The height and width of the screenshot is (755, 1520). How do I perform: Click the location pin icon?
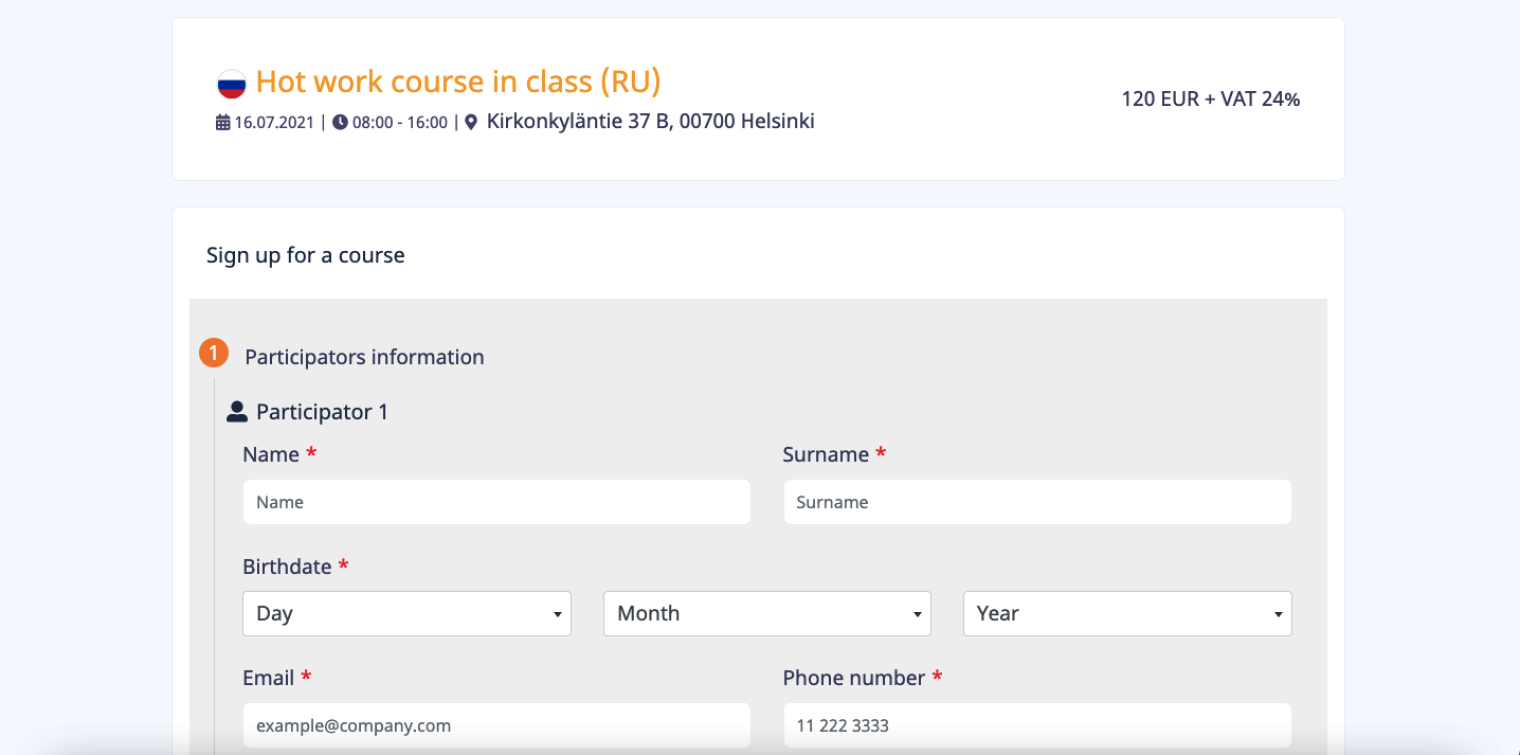click(x=471, y=123)
